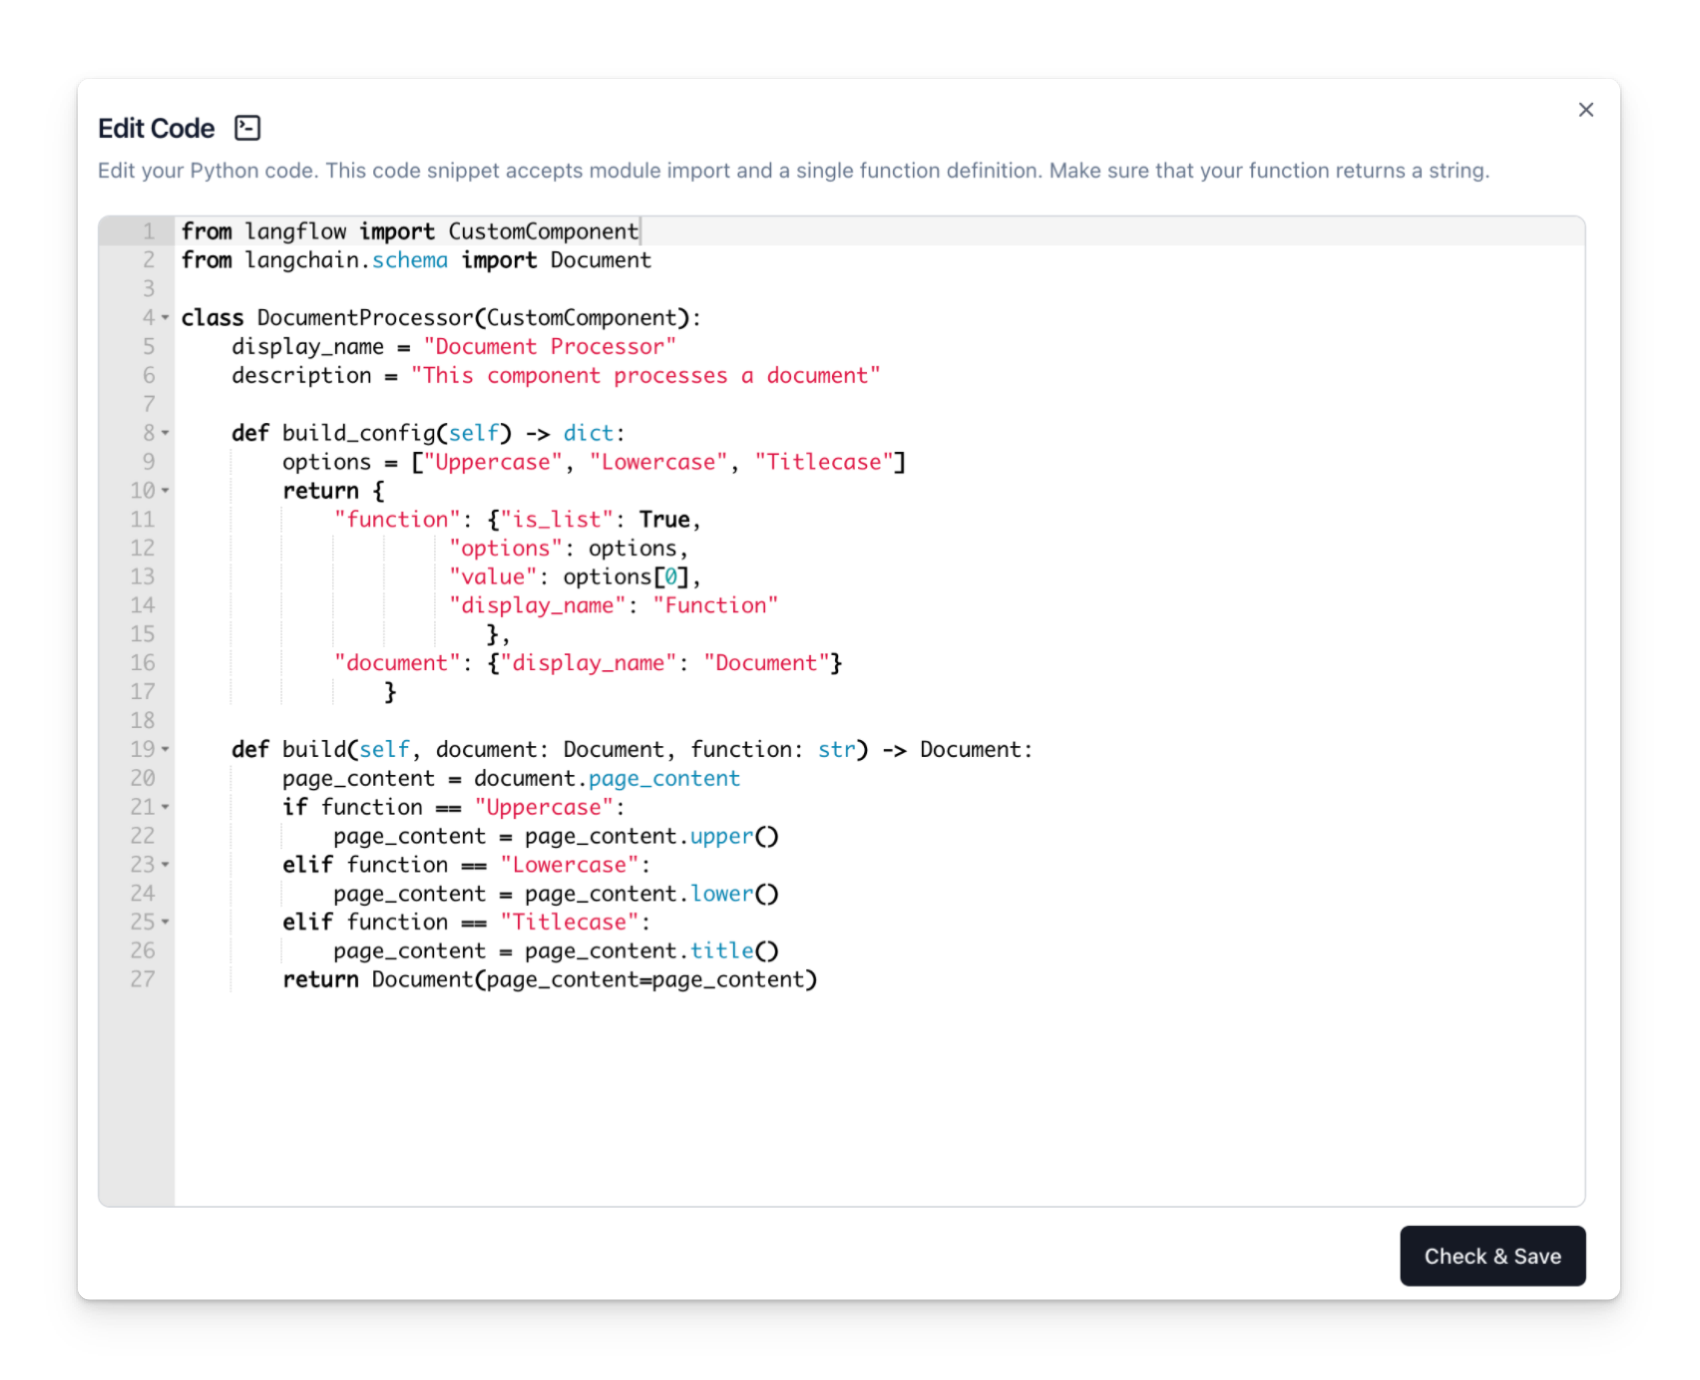Click the word schema in line 2
Viewport: 1700px width, 1380px height.
pos(410,260)
